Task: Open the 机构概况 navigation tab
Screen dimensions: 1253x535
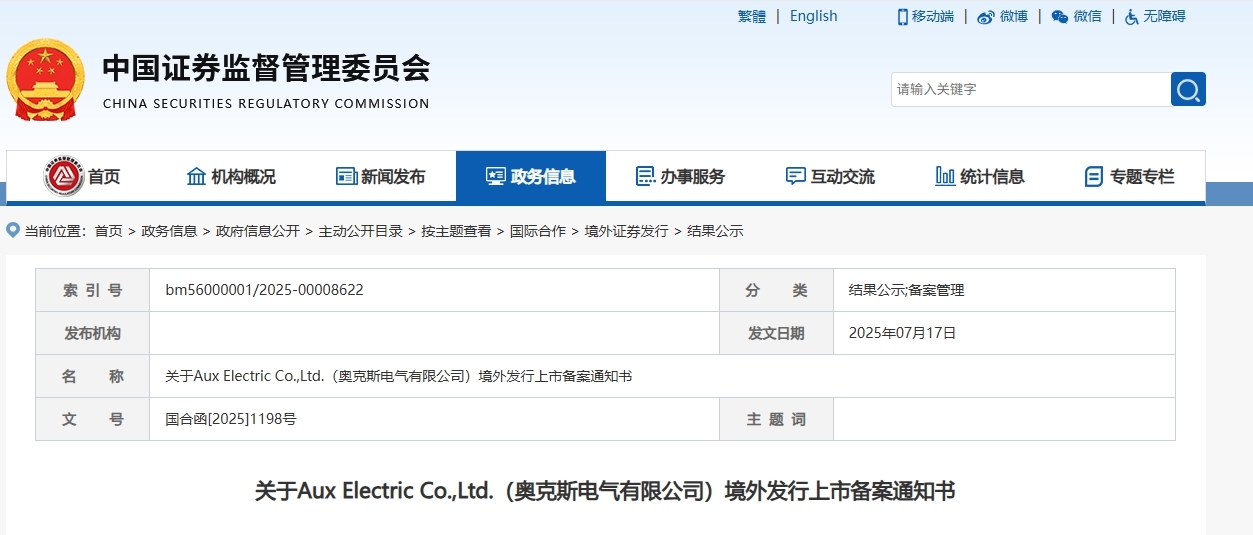Action: (x=231, y=177)
